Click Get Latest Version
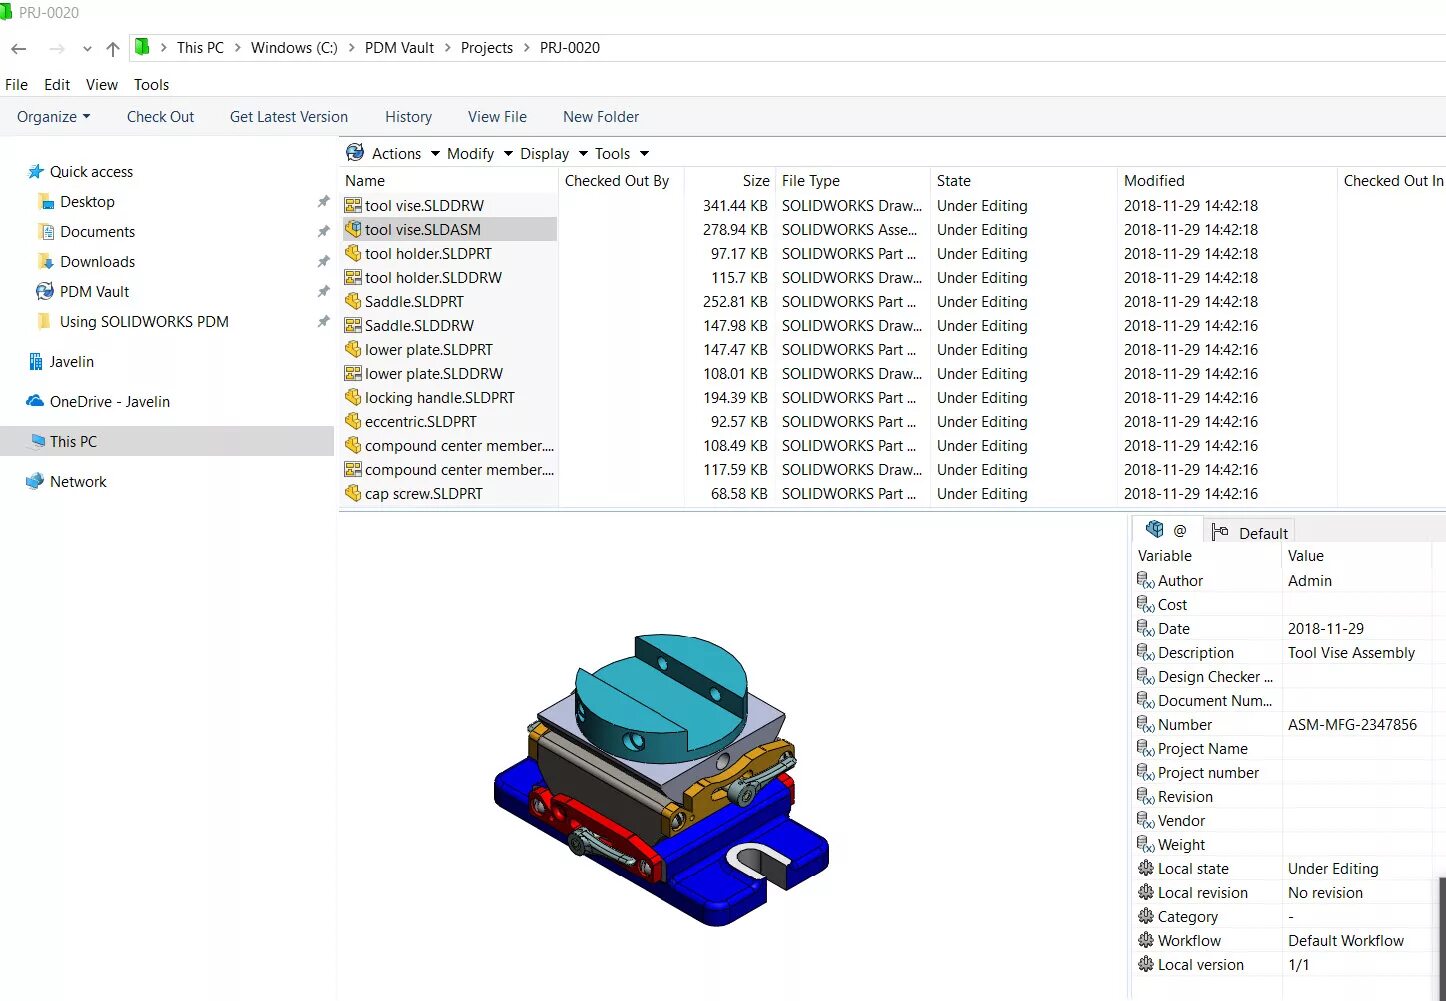The width and height of the screenshot is (1446, 1001). coord(289,116)
